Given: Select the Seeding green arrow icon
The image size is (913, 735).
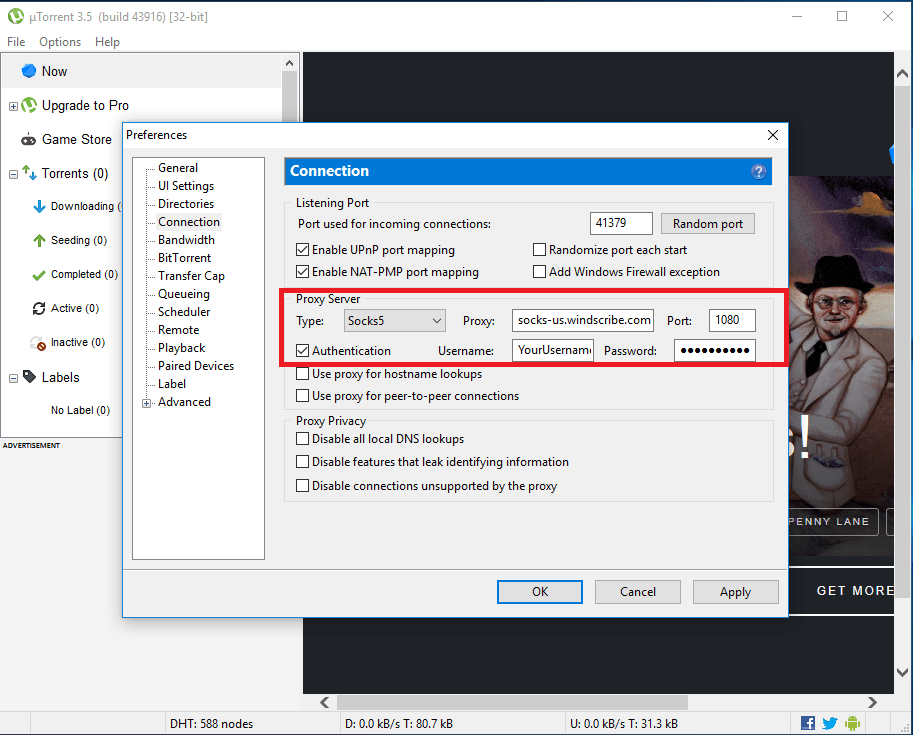Looking at the screenshot, I should point(39,241).
